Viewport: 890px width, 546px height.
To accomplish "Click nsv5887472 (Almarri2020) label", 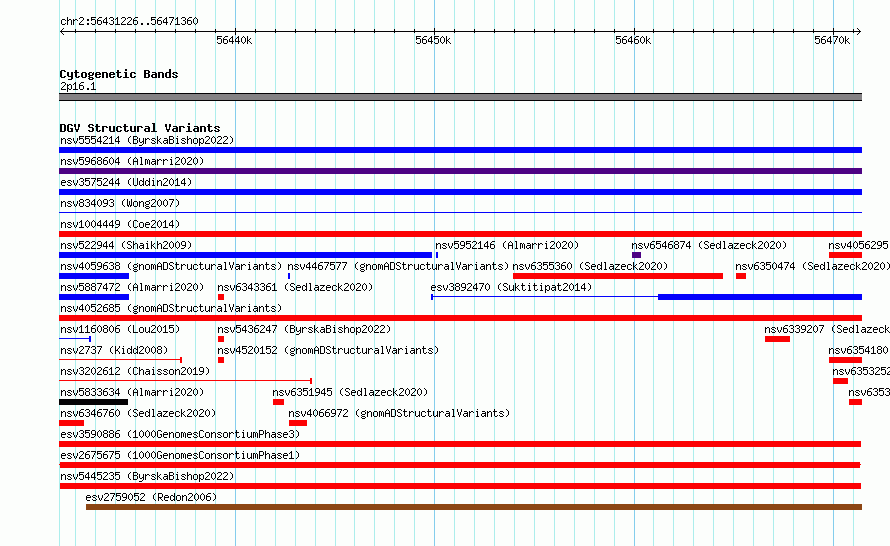I will coord(132,287).
